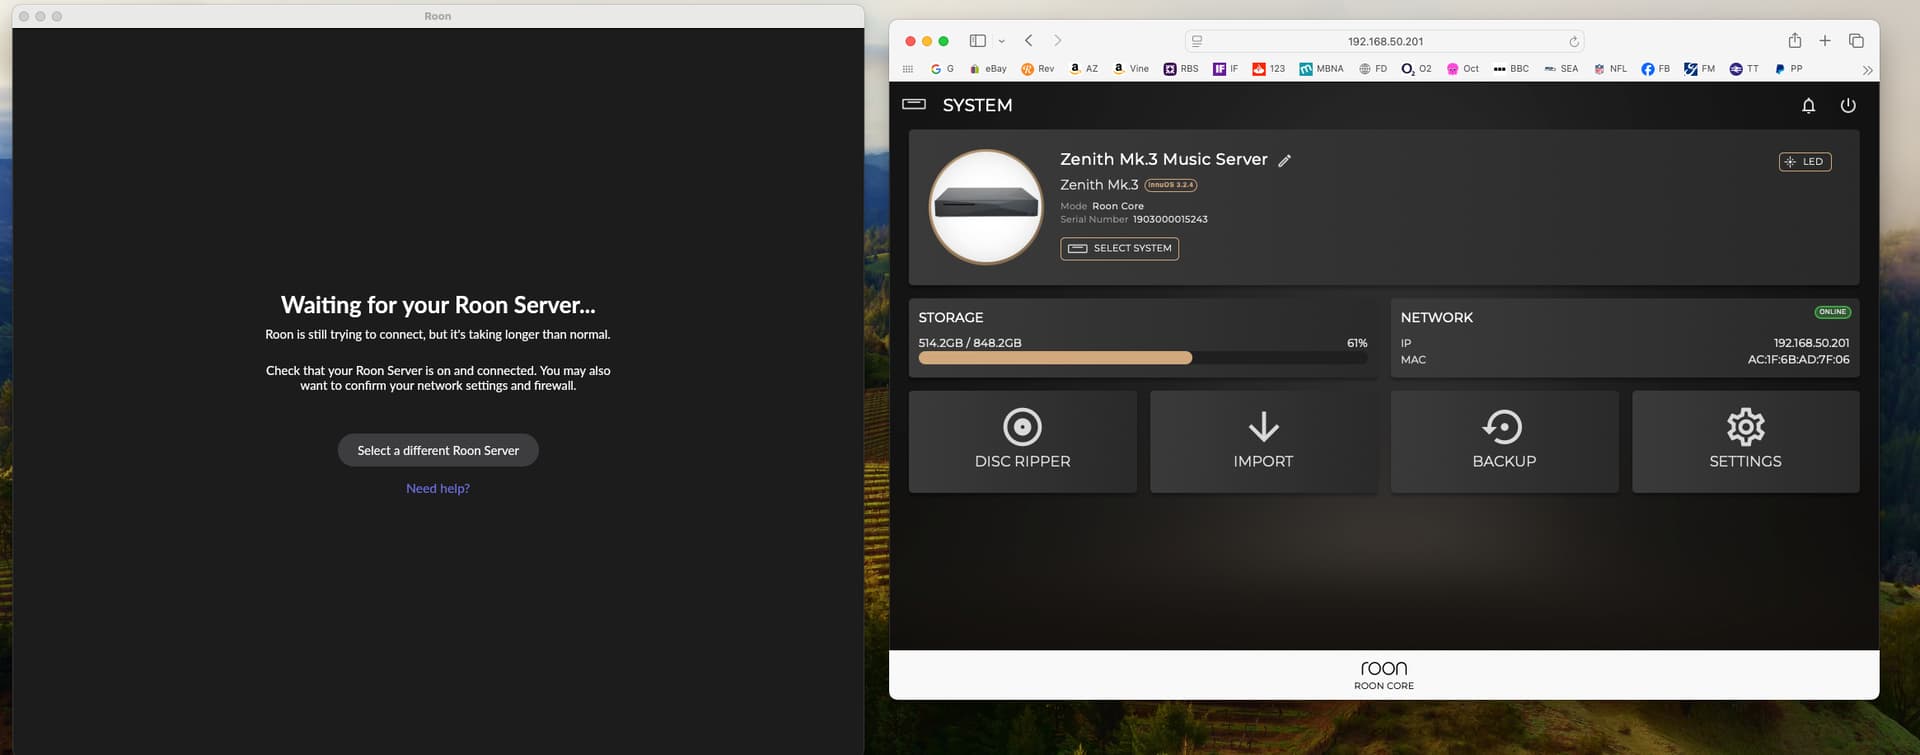Open the Rev bookmark
The width and height of the screenshot is (1920, 755).
tap(1037, 69)
